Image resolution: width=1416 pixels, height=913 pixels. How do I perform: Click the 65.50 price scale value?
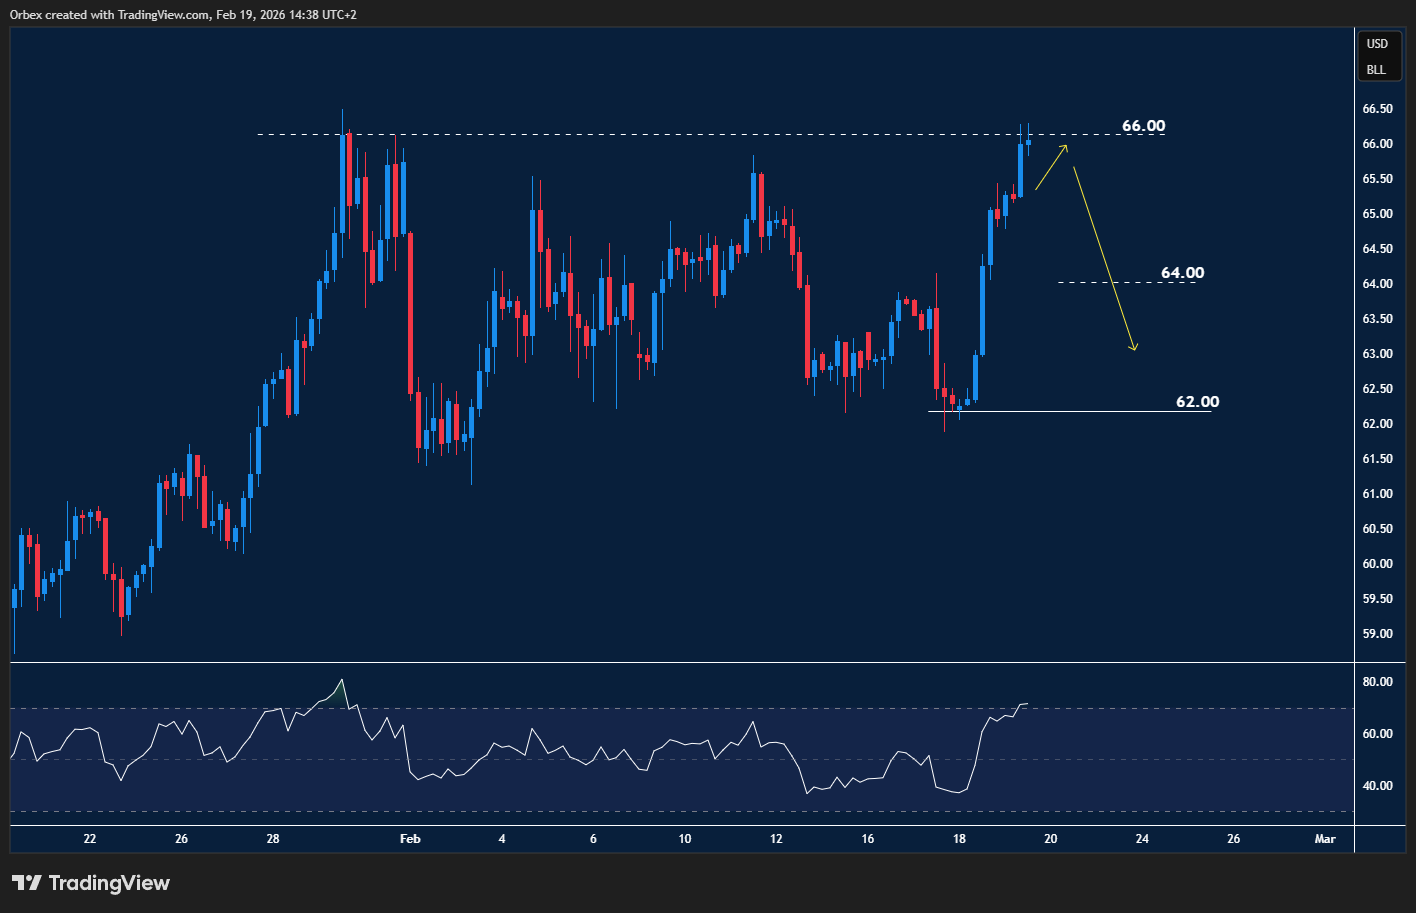click(1377, 179)
